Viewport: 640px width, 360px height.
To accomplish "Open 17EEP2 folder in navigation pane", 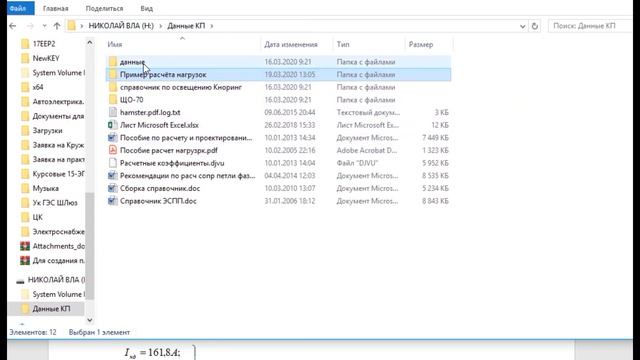I will tap(44, 44).
